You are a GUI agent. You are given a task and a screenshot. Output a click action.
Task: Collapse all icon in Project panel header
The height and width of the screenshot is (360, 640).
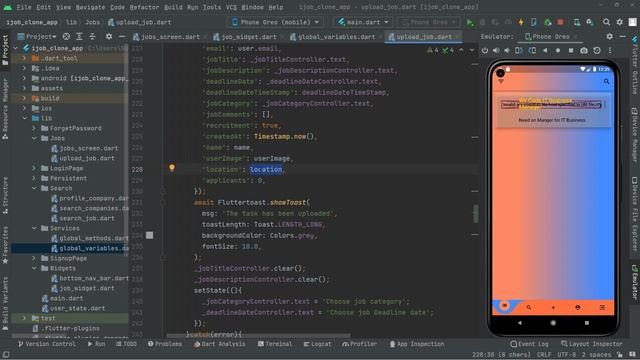point(92,36)
